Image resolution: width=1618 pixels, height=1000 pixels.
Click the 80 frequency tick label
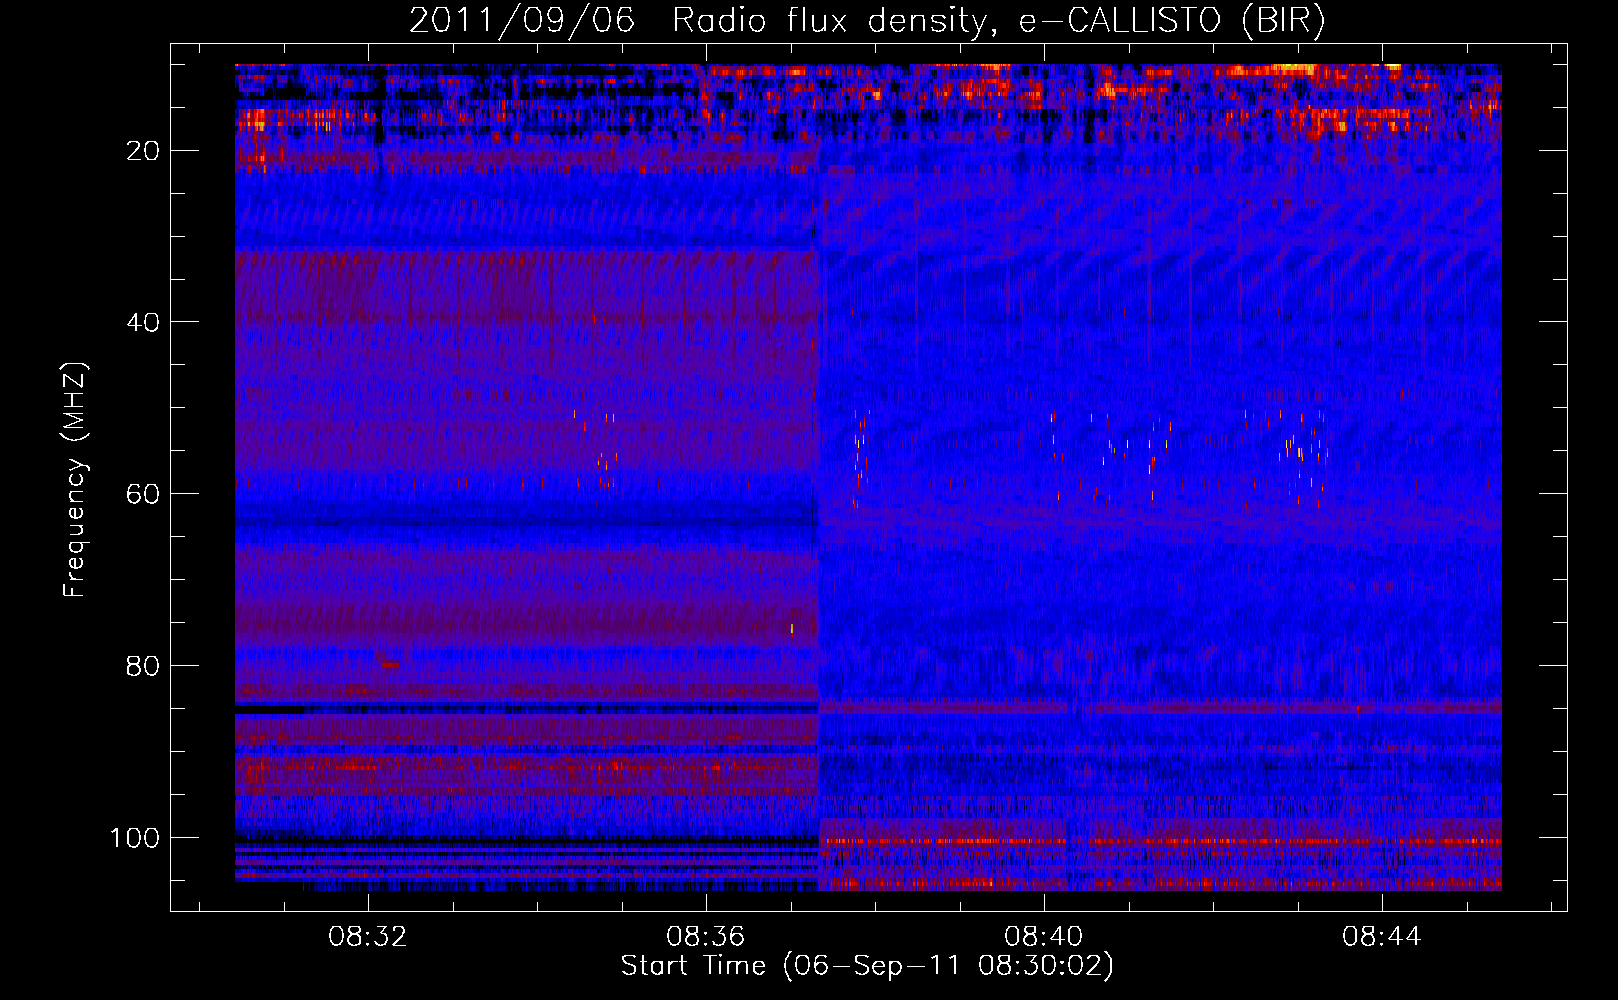click(144, 666)
